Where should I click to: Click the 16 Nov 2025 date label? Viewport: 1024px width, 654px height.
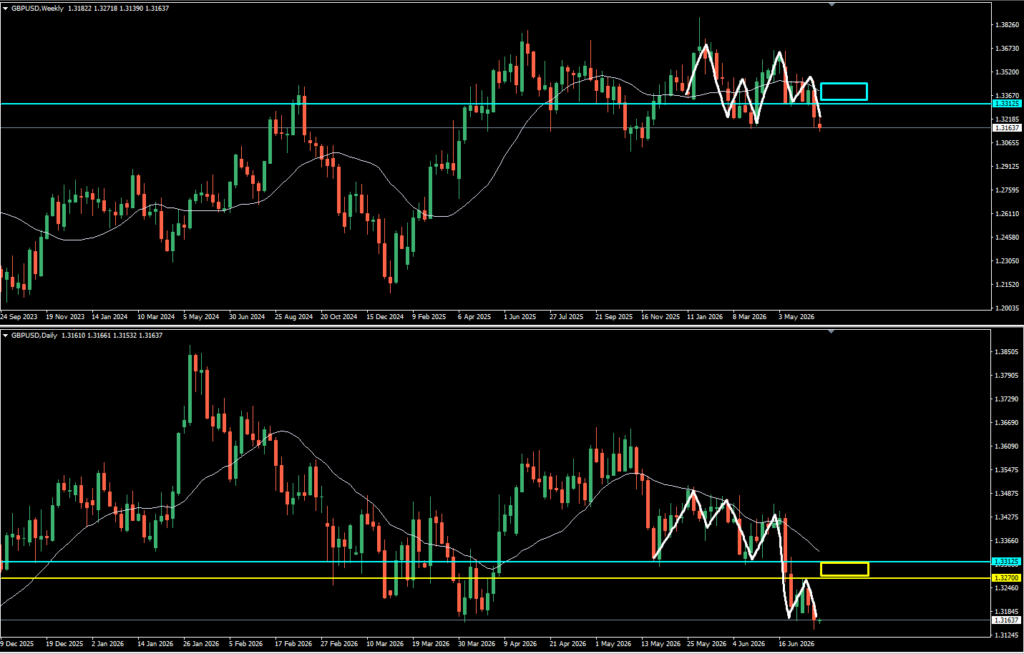tap(660, 316)
